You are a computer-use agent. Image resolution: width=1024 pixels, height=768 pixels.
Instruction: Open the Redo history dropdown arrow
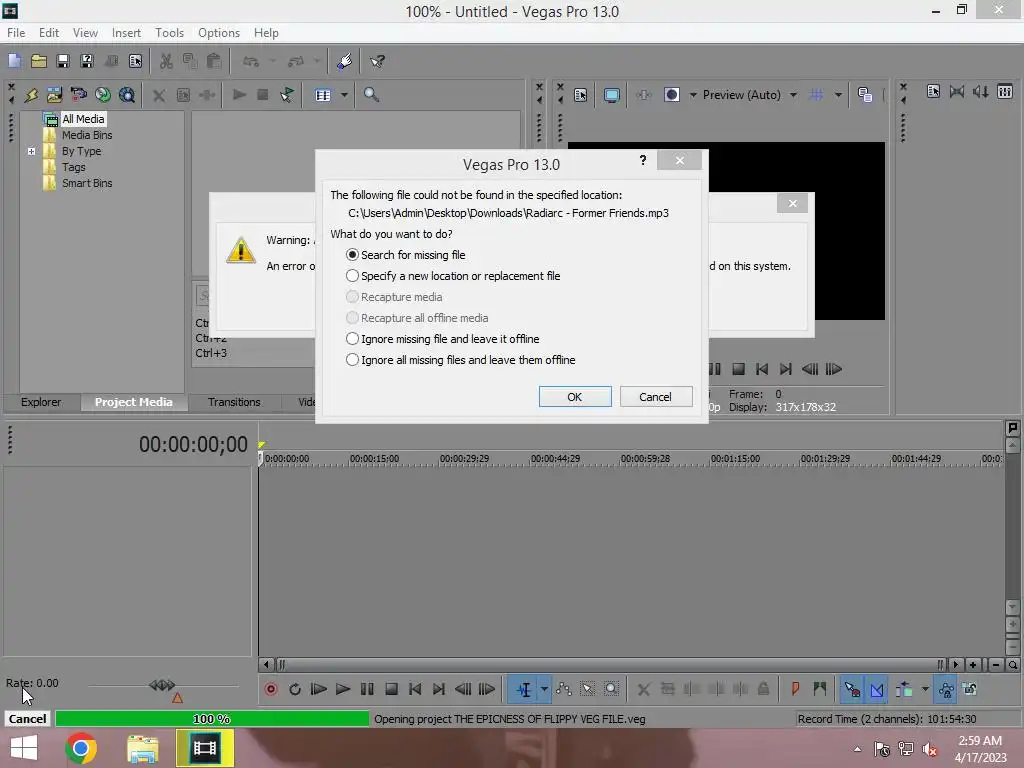(317, 61)
